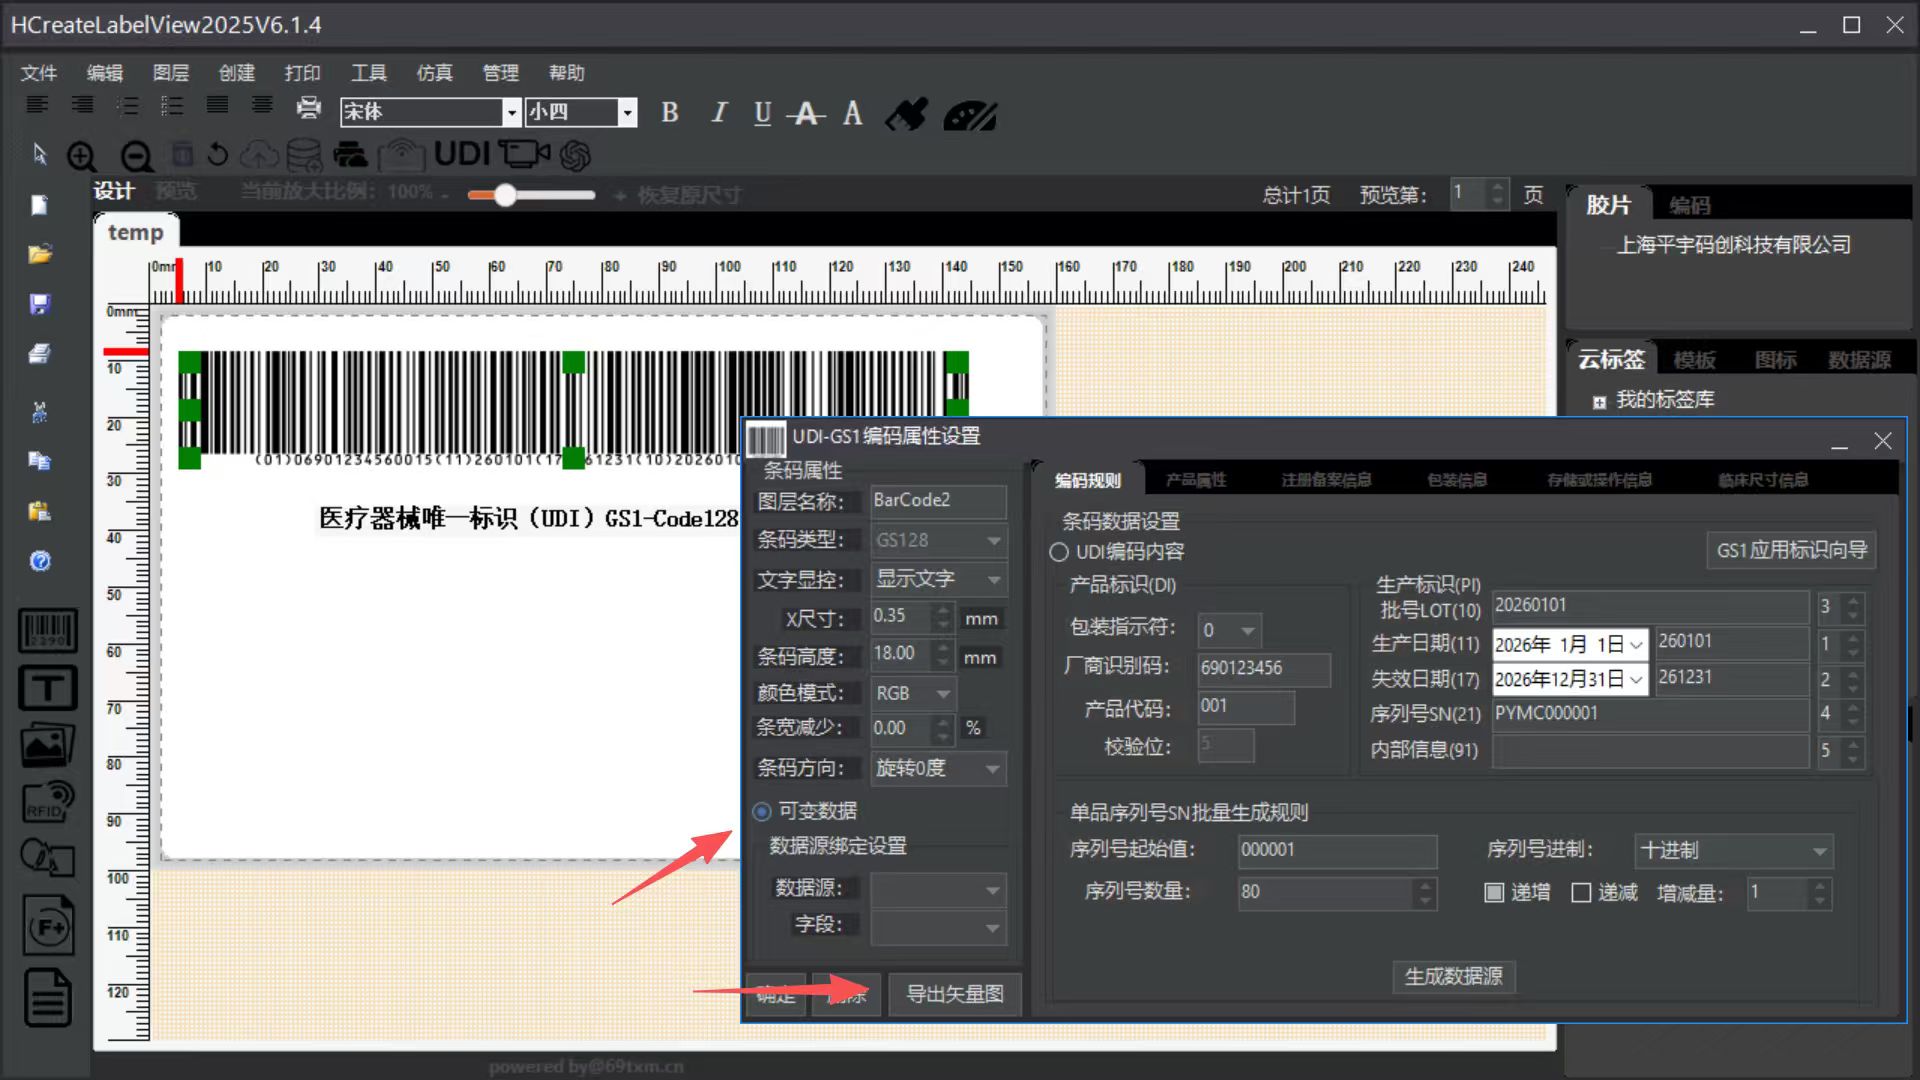This screenshot has width=1920, height=1080.
Task: Toggle bold text formatting
Action: (x=670, y=113)
